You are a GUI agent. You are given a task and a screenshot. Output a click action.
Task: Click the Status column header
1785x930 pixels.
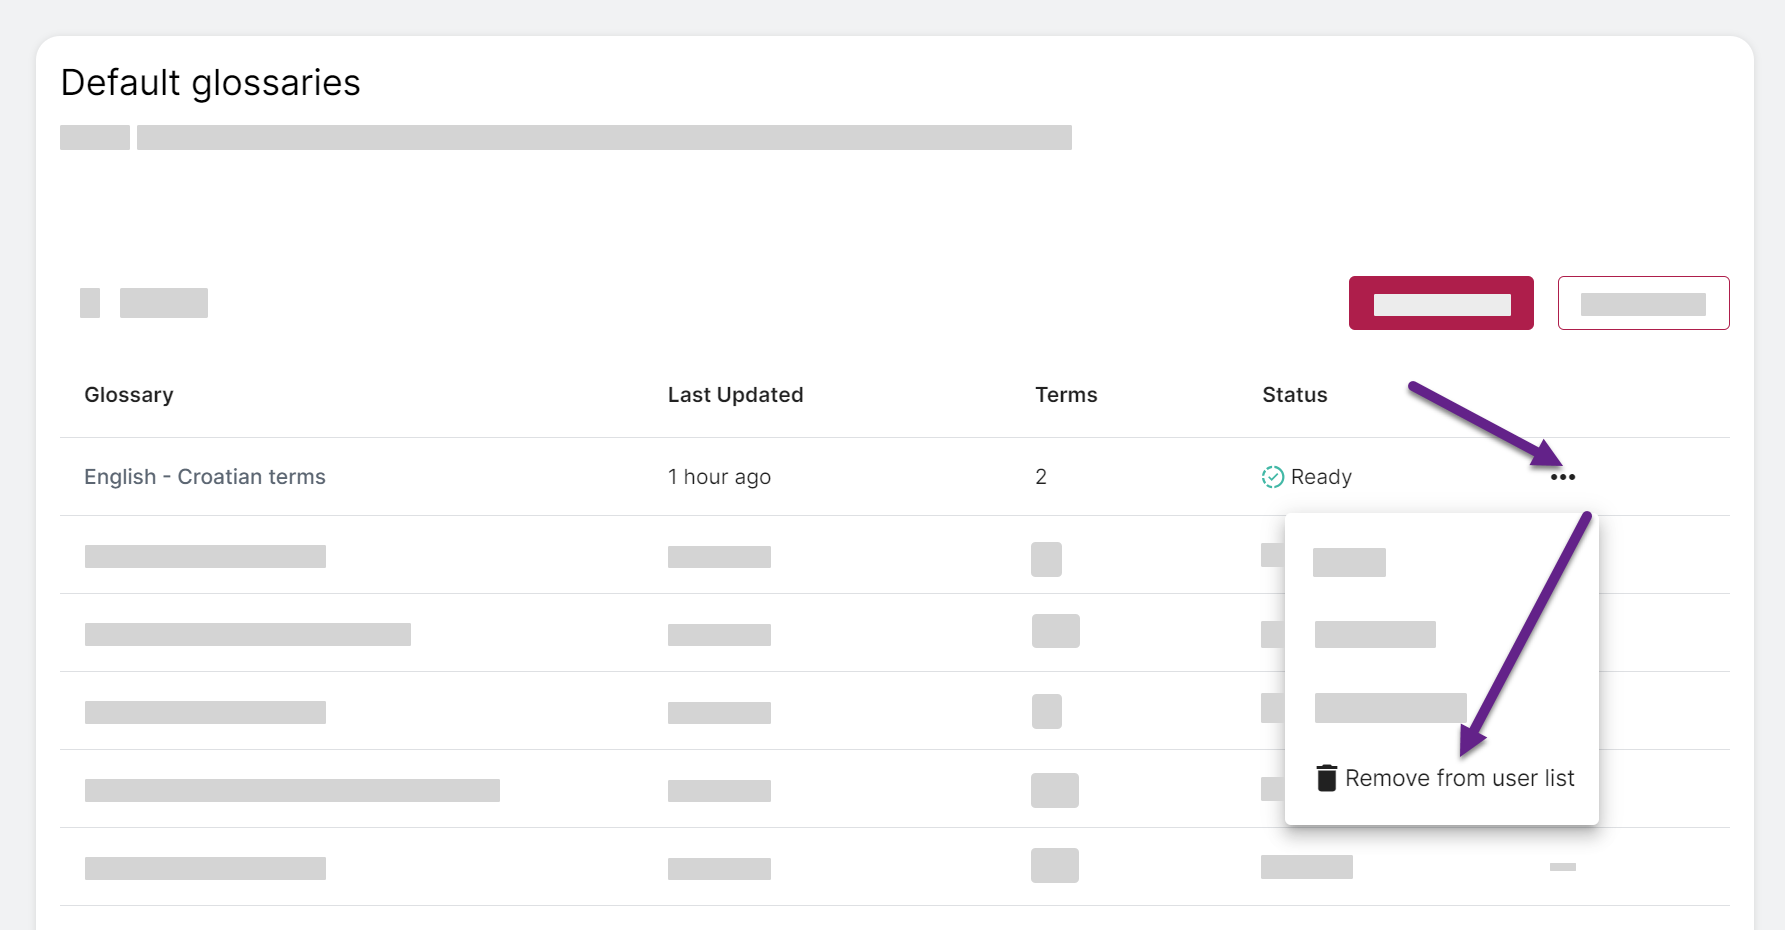[1295, 395]
